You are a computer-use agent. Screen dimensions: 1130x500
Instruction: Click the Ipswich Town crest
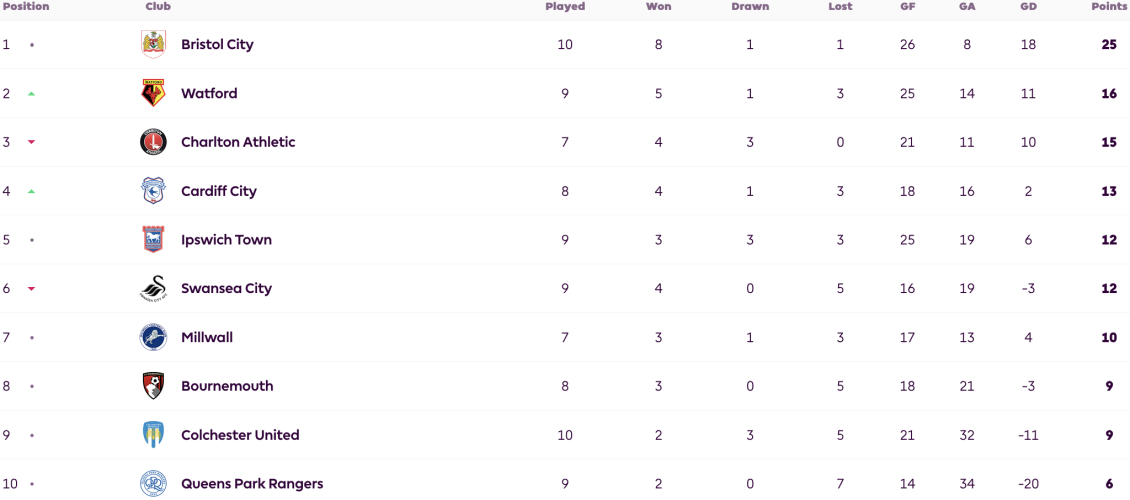click(153, 240)
